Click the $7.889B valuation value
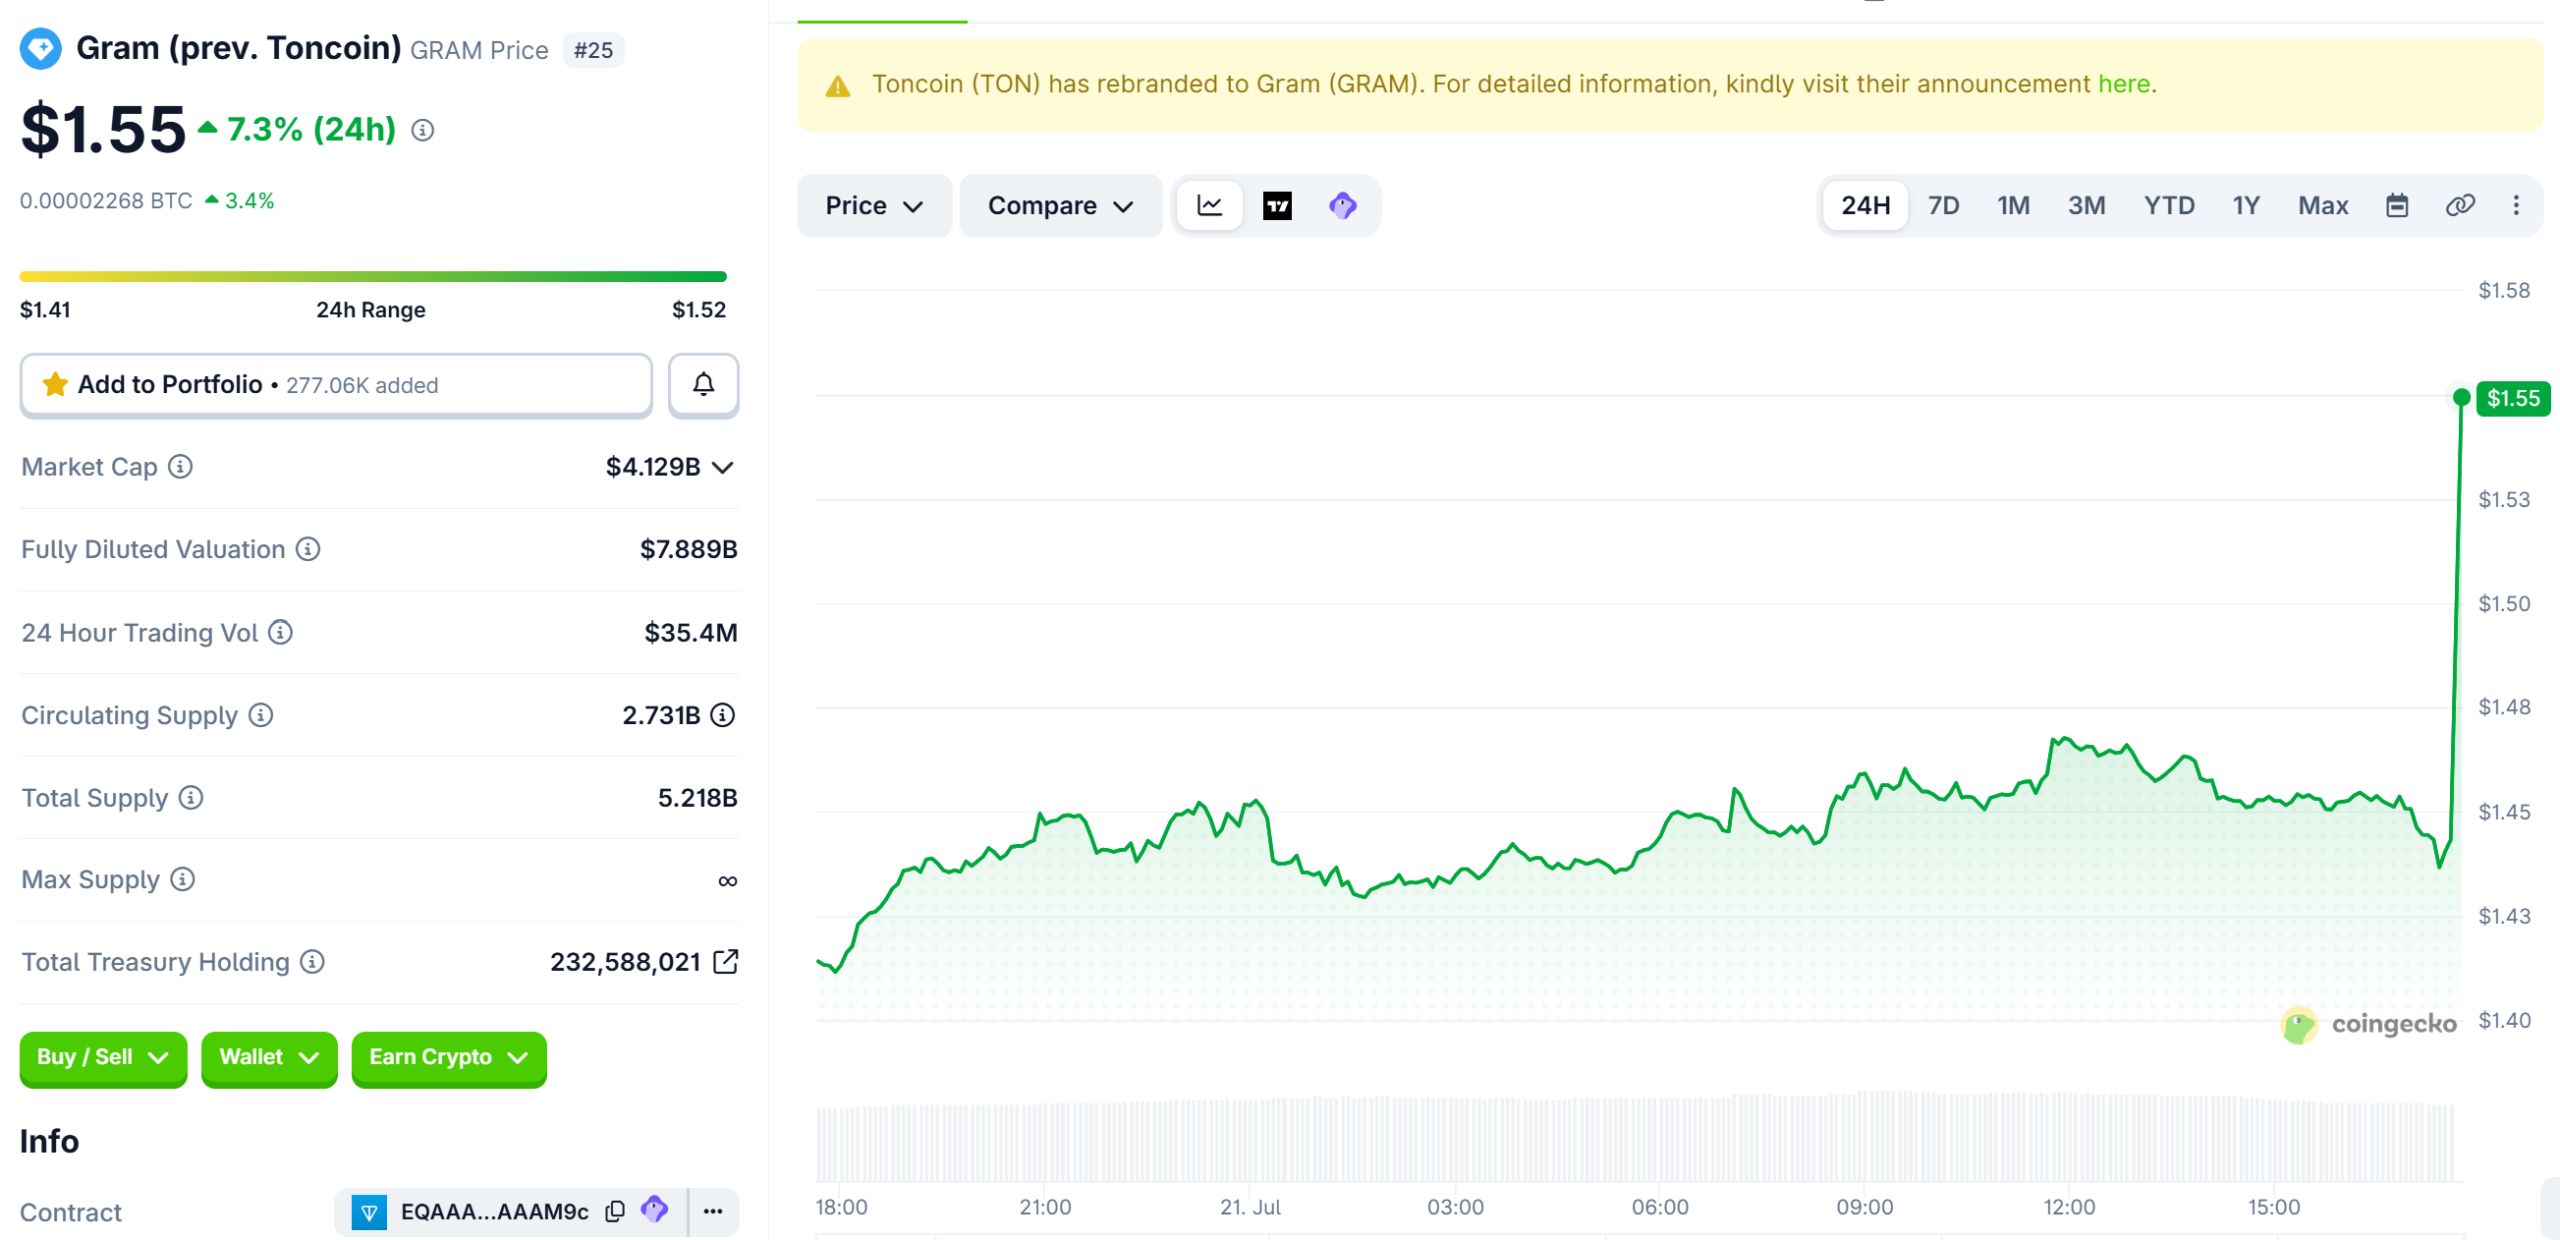Image resolution: width=2560 pixels, height=1240 pixels. (688, 549)
